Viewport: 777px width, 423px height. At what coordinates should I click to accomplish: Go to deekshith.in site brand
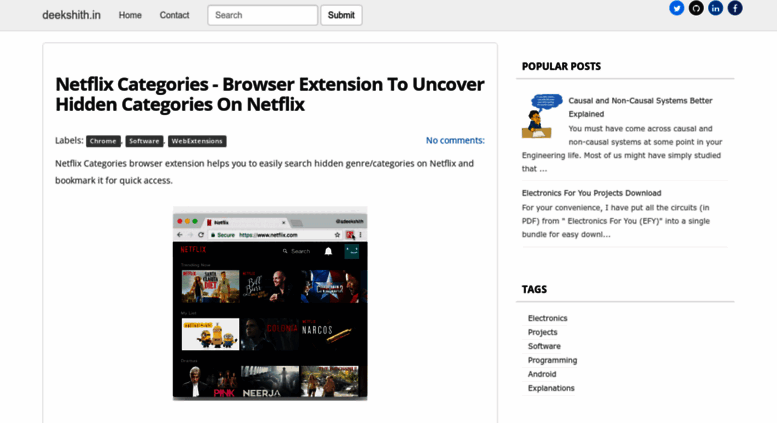pyautogui.click(x=71, y=15)
